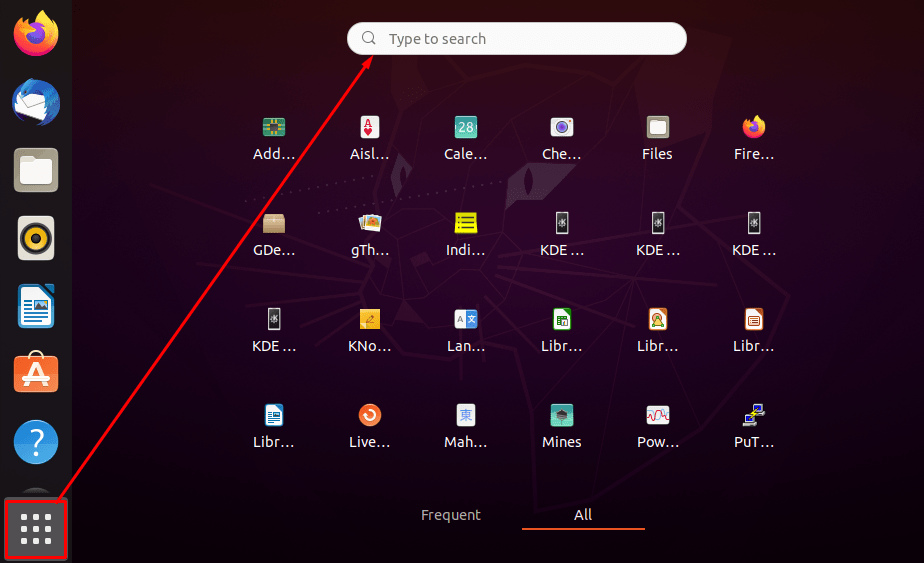
Task: Launch the PuTTY SSH client
Action: click(754, 427)
